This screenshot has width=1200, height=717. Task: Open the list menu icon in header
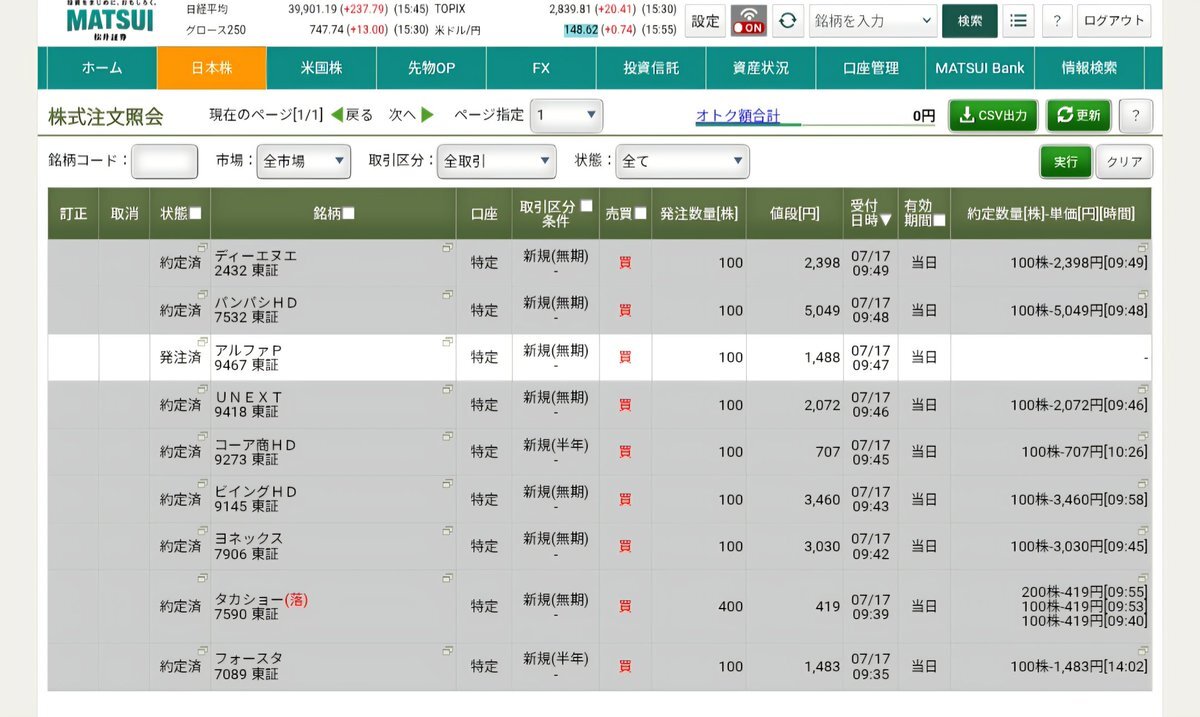point(1018,20)
